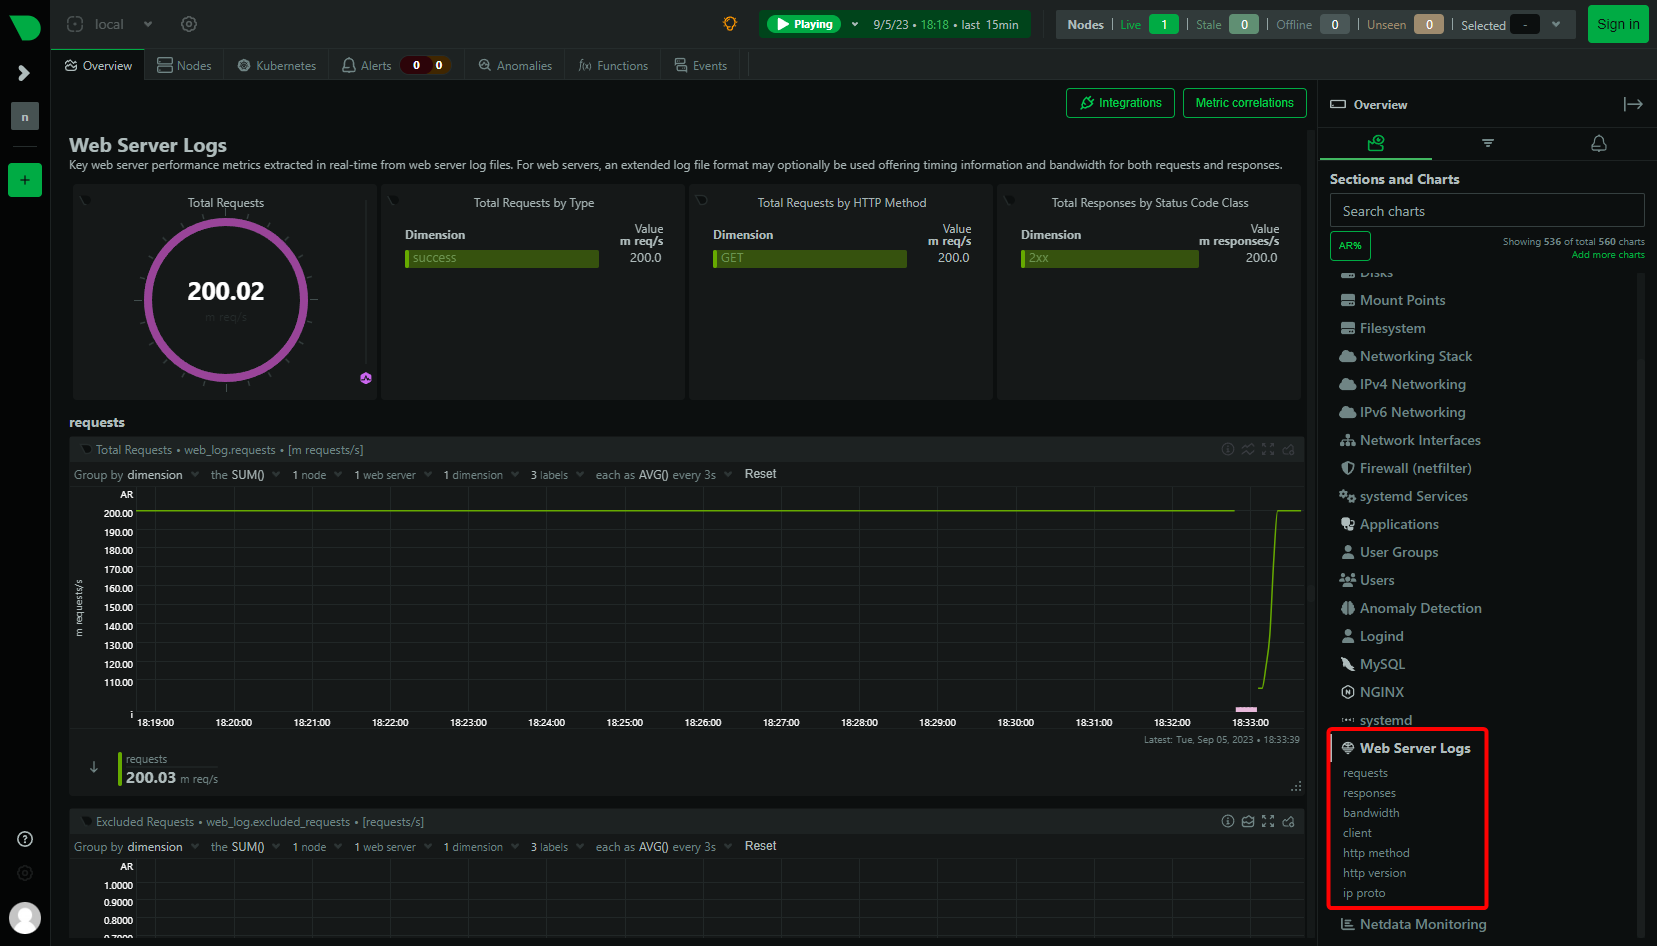Click the Add more charts link
The image size is (1657, 946).
1607,254
